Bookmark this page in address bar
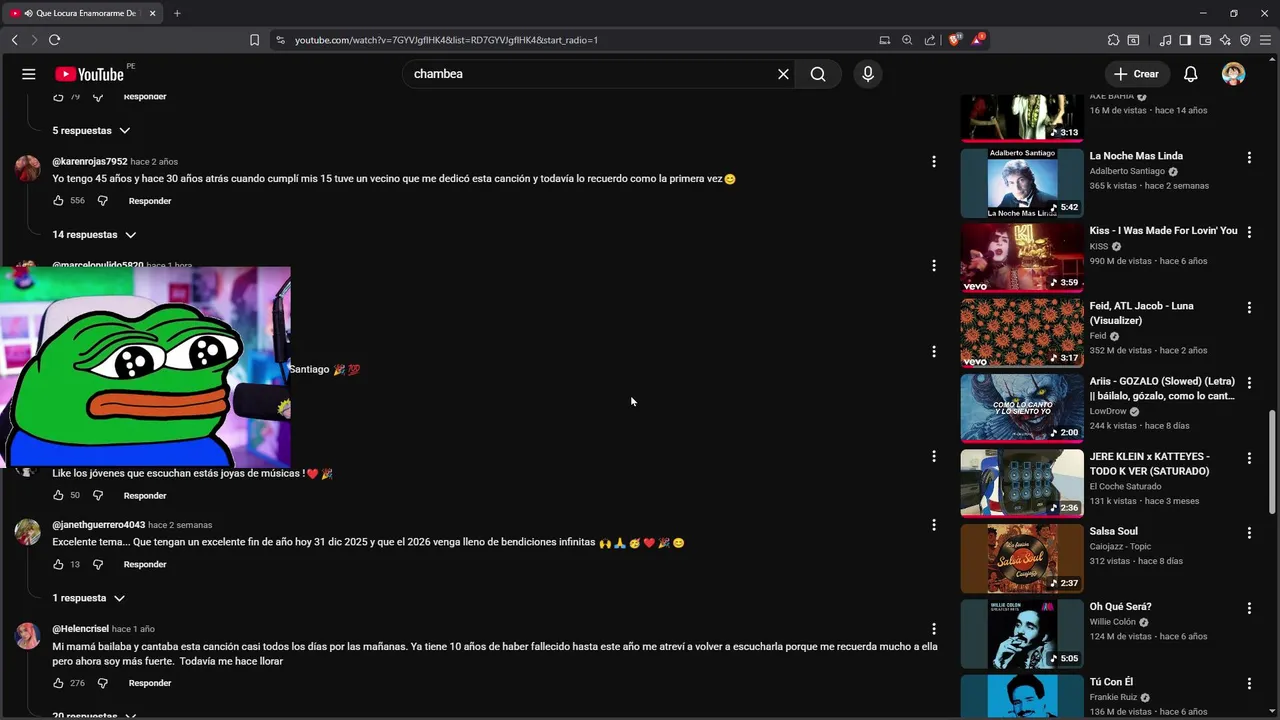 point(254,40)
